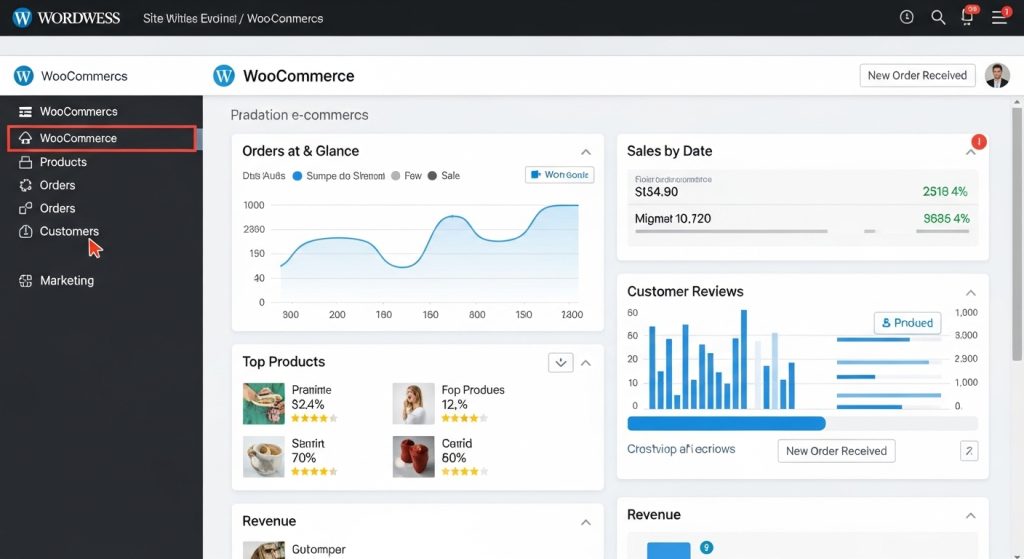Screen dimensions: 1024x559
Task: Click the red alert badge on Sales by Date
Action: (978, 142)
